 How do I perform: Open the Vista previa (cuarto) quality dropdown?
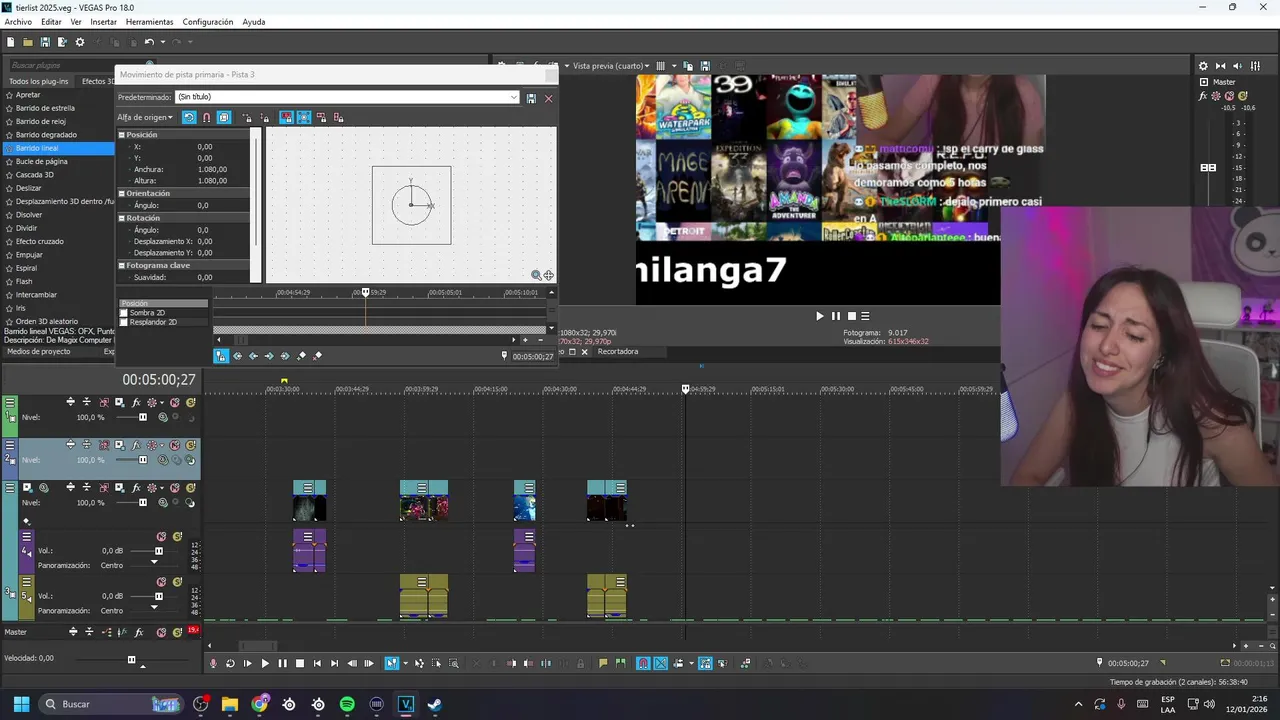coord(611,66)
